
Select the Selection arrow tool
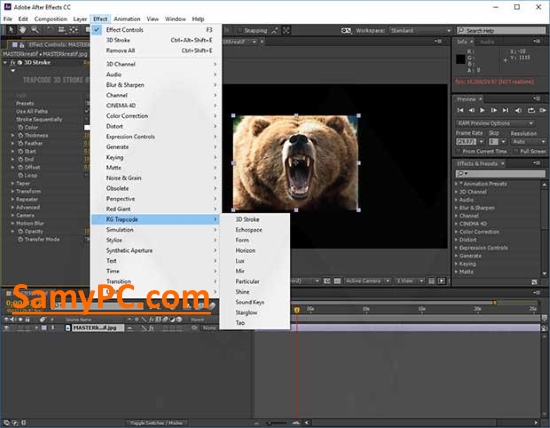[11, 30]
